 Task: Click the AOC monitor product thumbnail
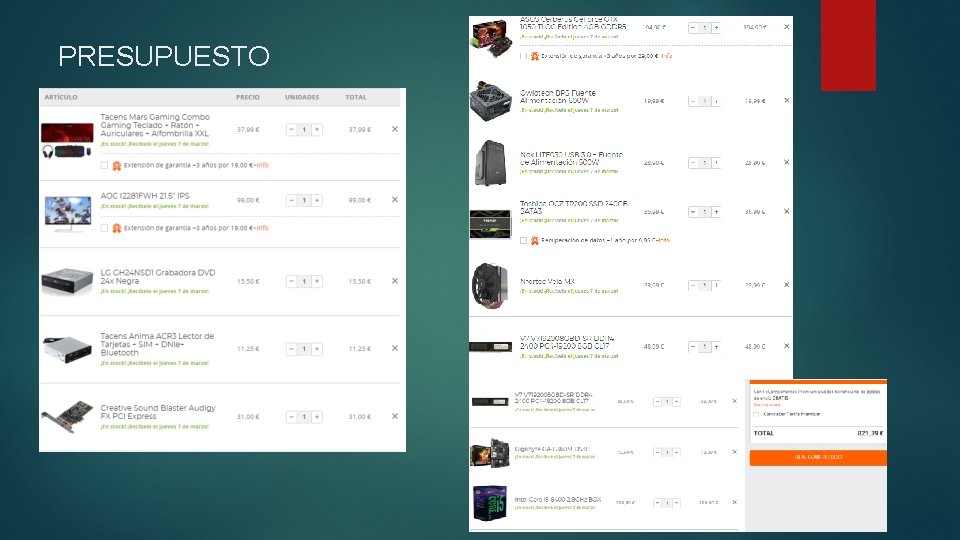click(68, 213)
